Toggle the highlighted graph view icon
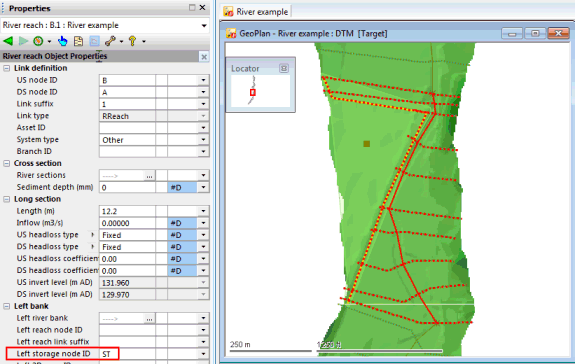The image size is (575, 364). [x=94, y=41]
